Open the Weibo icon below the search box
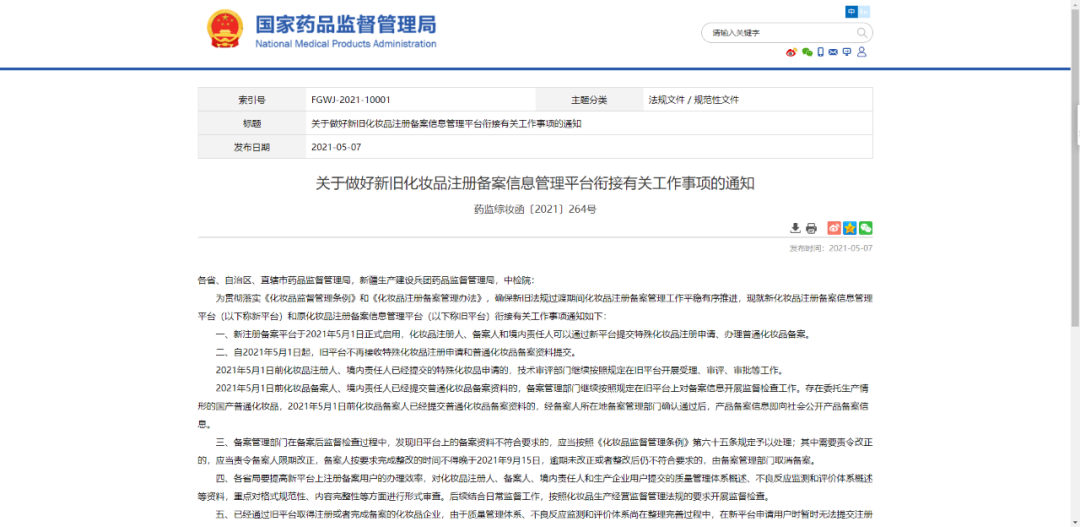This screenshot has width=1080, height=527. [791, 52]
